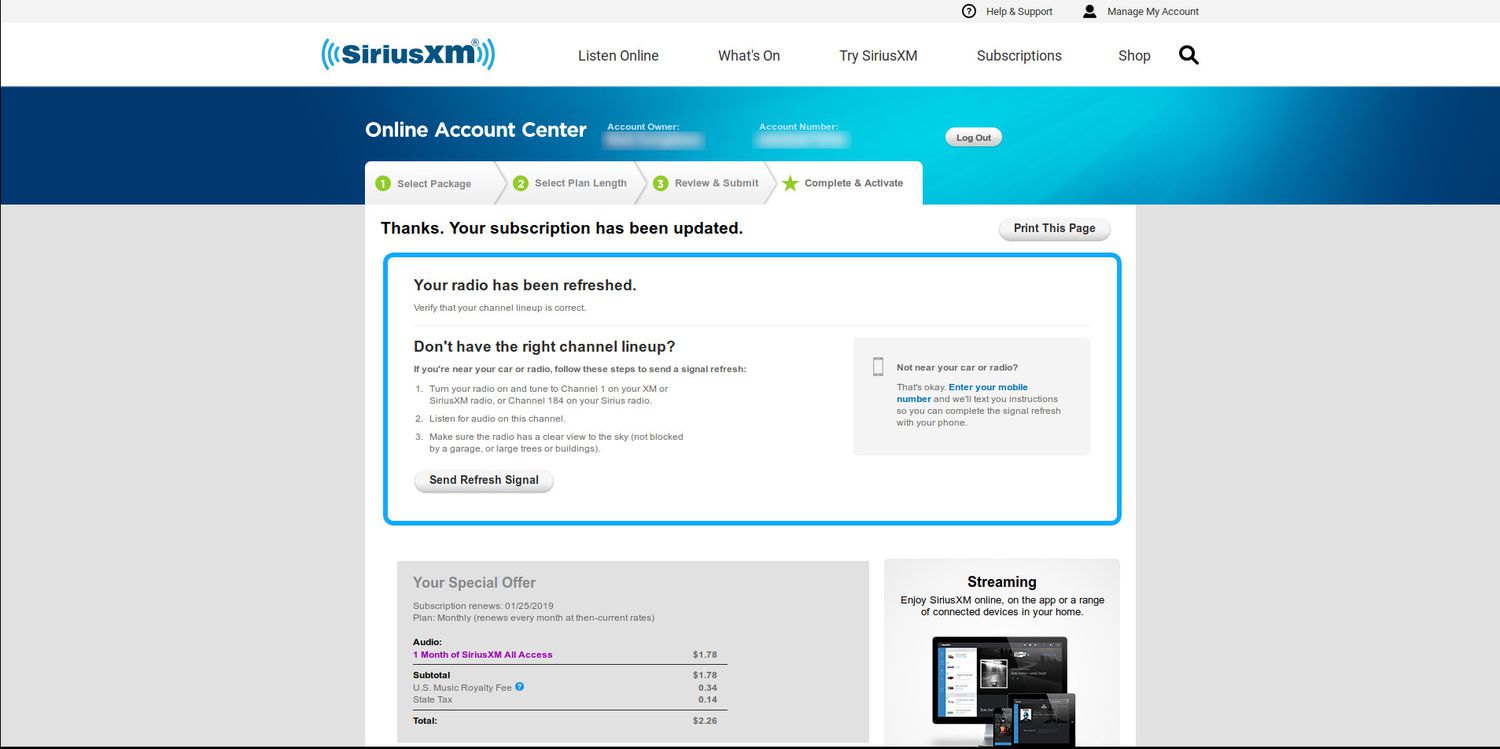Click the Manage My Account person icon

pos(1090,11)
